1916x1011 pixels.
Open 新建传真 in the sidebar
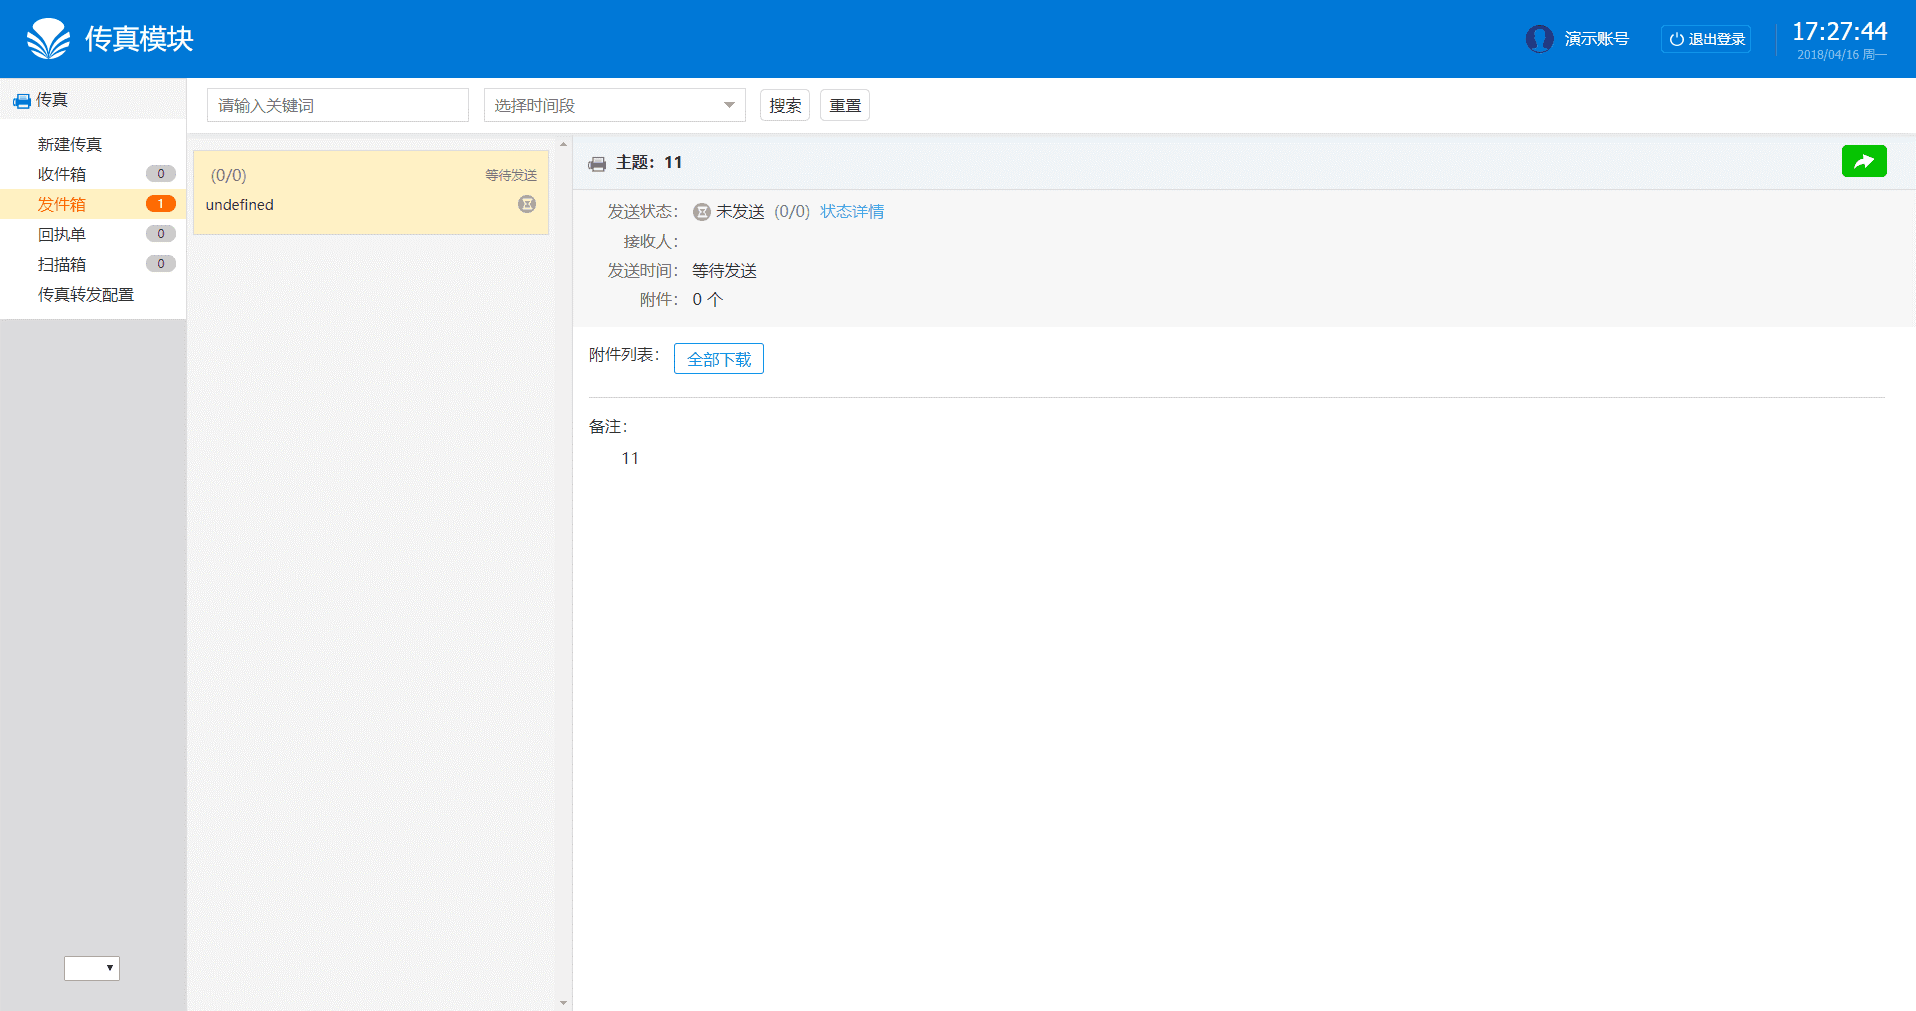[x=70, y=145]
